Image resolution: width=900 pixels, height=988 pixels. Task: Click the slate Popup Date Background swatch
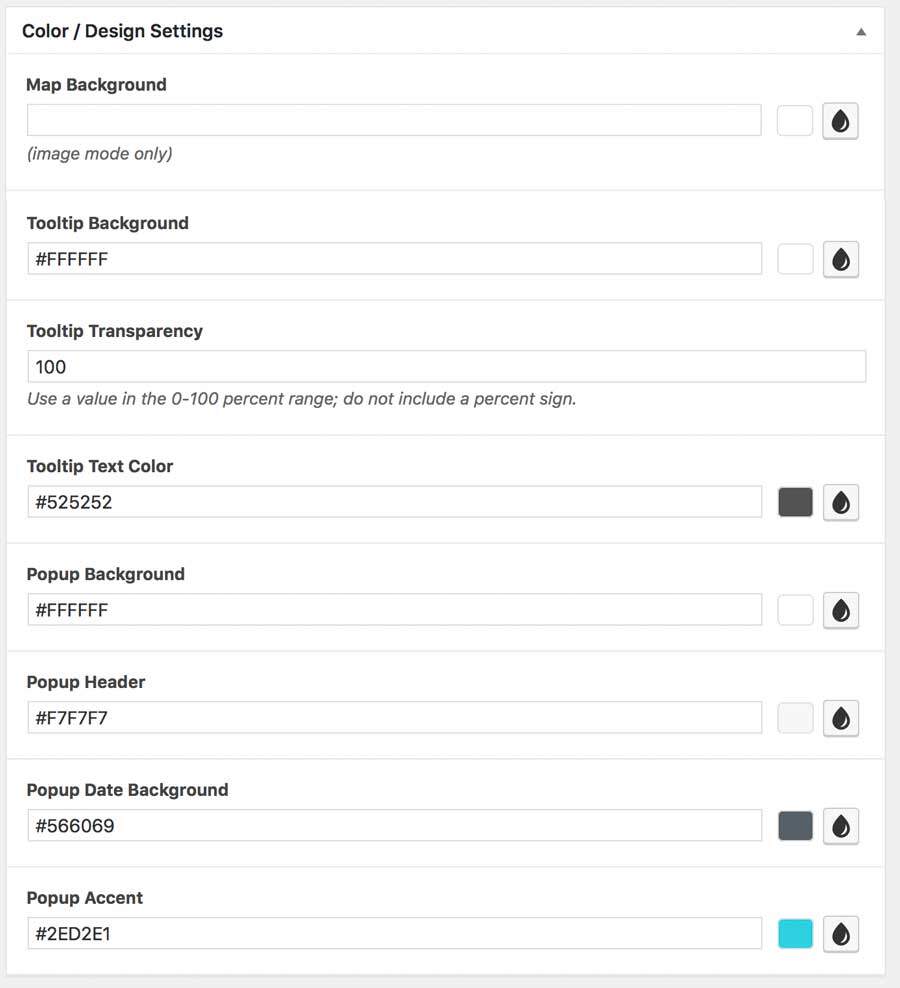pyautogui.click(x=795, y=826)
